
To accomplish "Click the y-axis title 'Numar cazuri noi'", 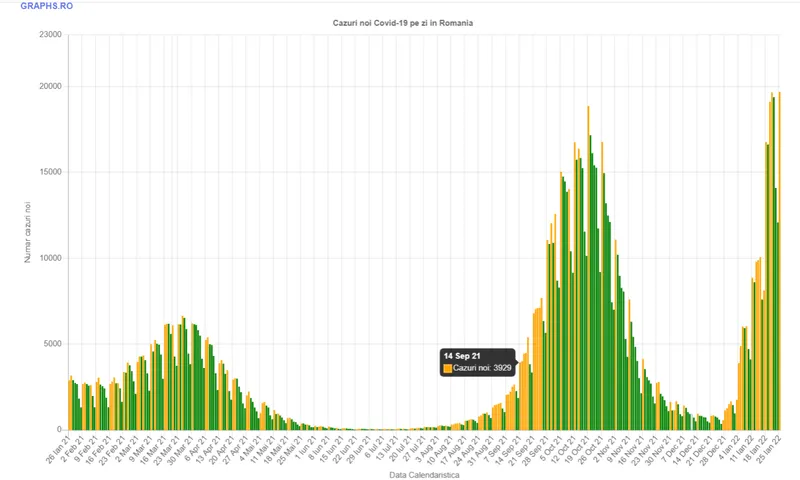I will coord(28,232).
